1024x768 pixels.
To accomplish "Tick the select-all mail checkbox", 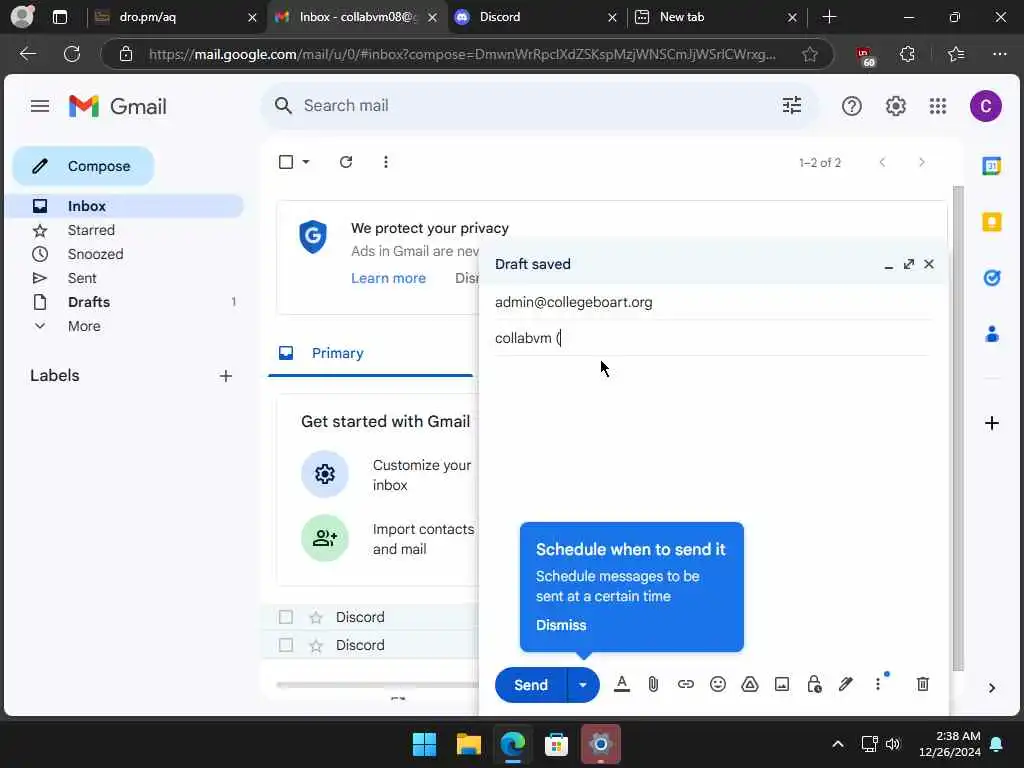I will [286, 162].
